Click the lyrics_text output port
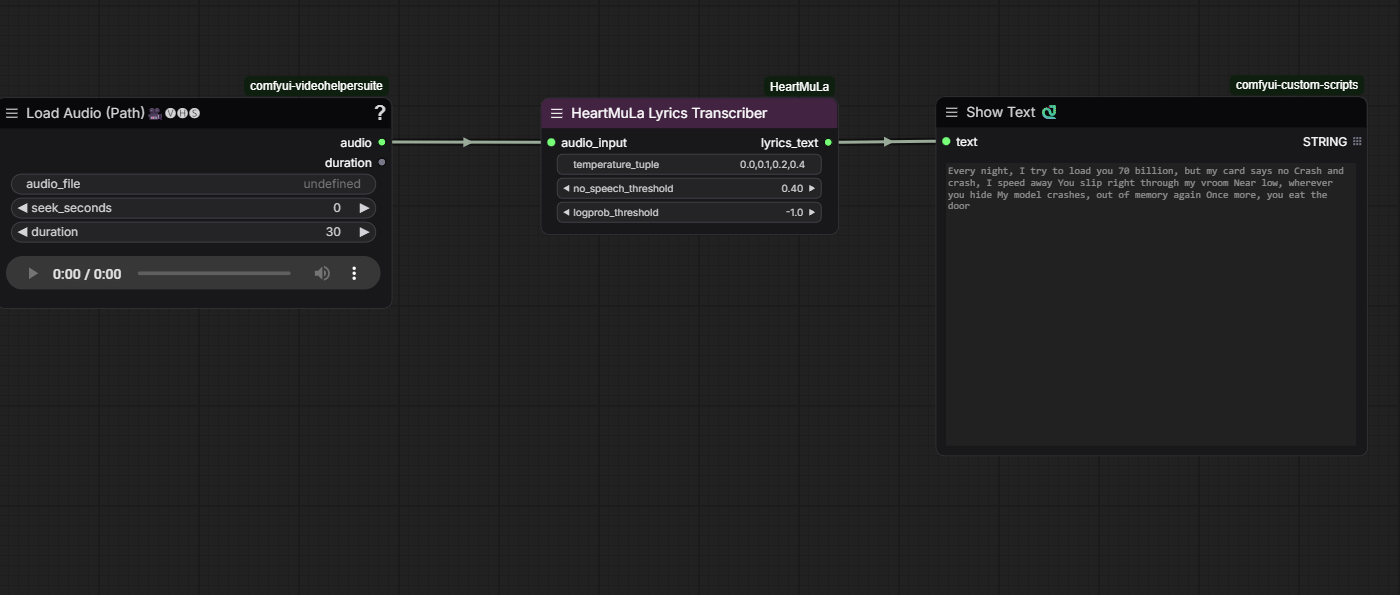 click(828, 143)
